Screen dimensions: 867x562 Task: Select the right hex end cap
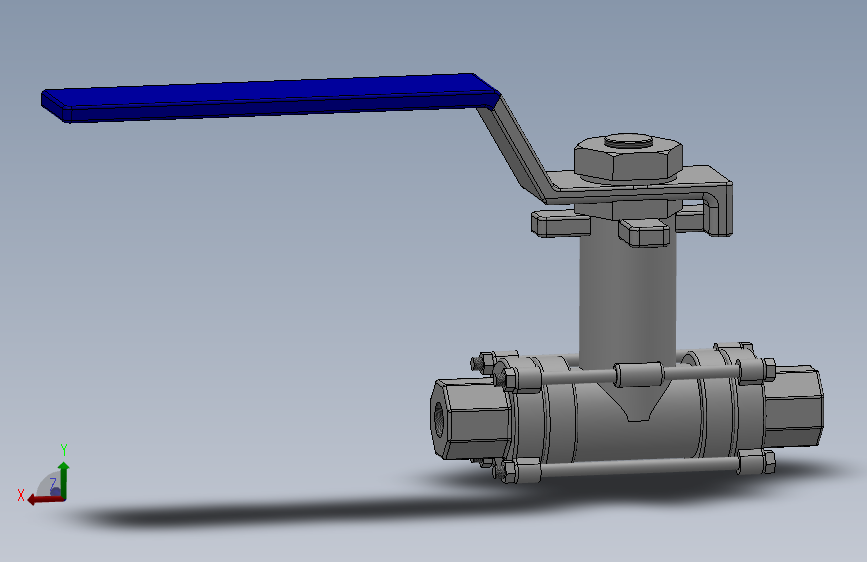[794, 406]
